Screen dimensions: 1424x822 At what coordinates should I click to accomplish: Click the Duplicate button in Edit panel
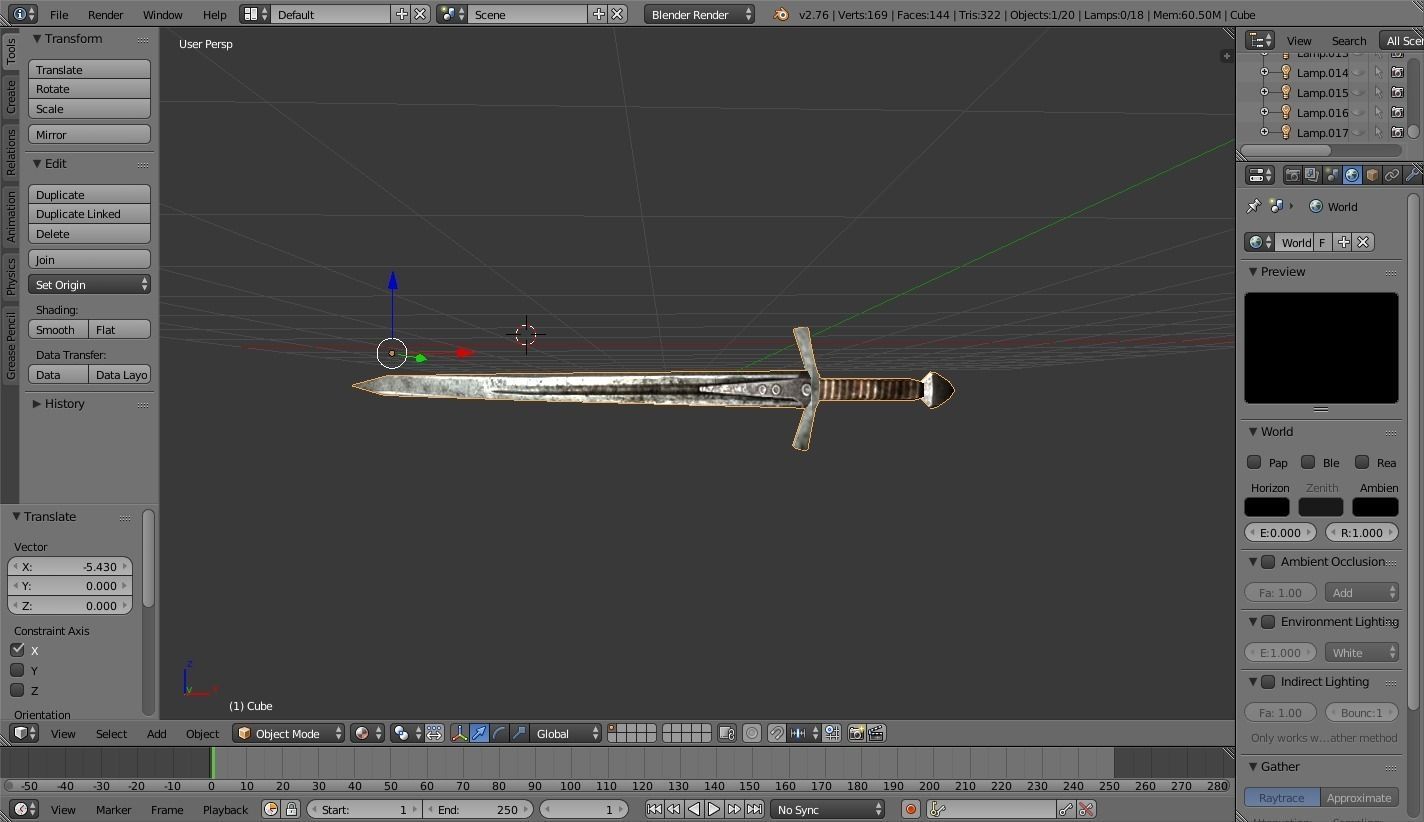[x=89, y=194]
